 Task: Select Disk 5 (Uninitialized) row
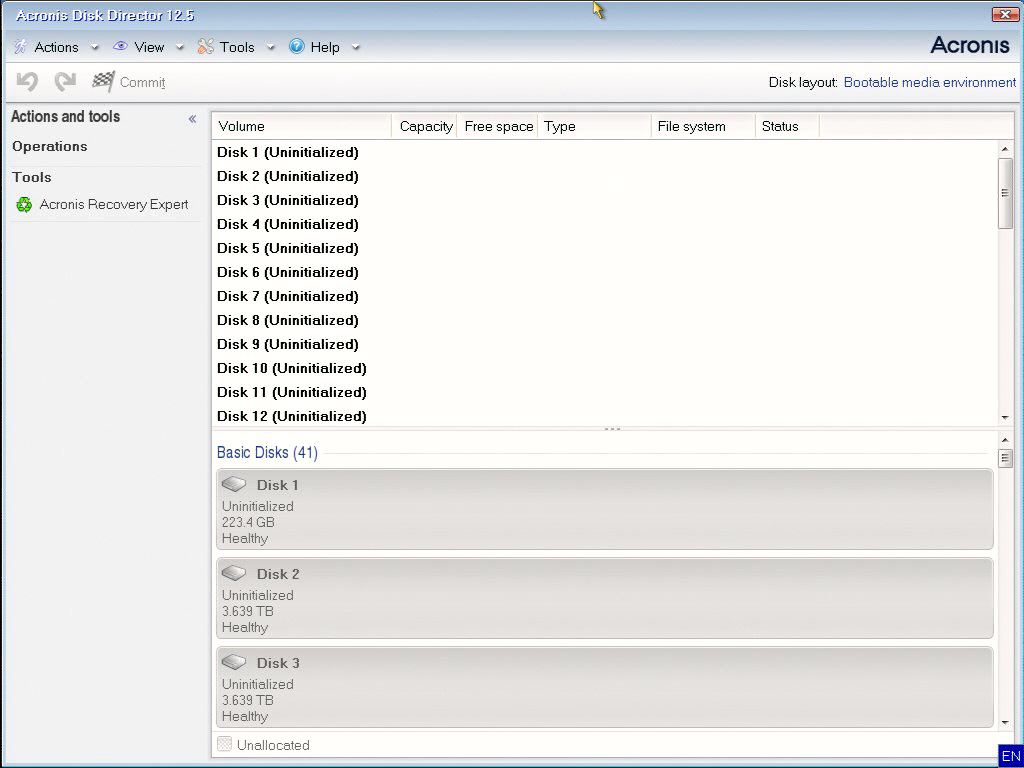click(x=605, y=248)
